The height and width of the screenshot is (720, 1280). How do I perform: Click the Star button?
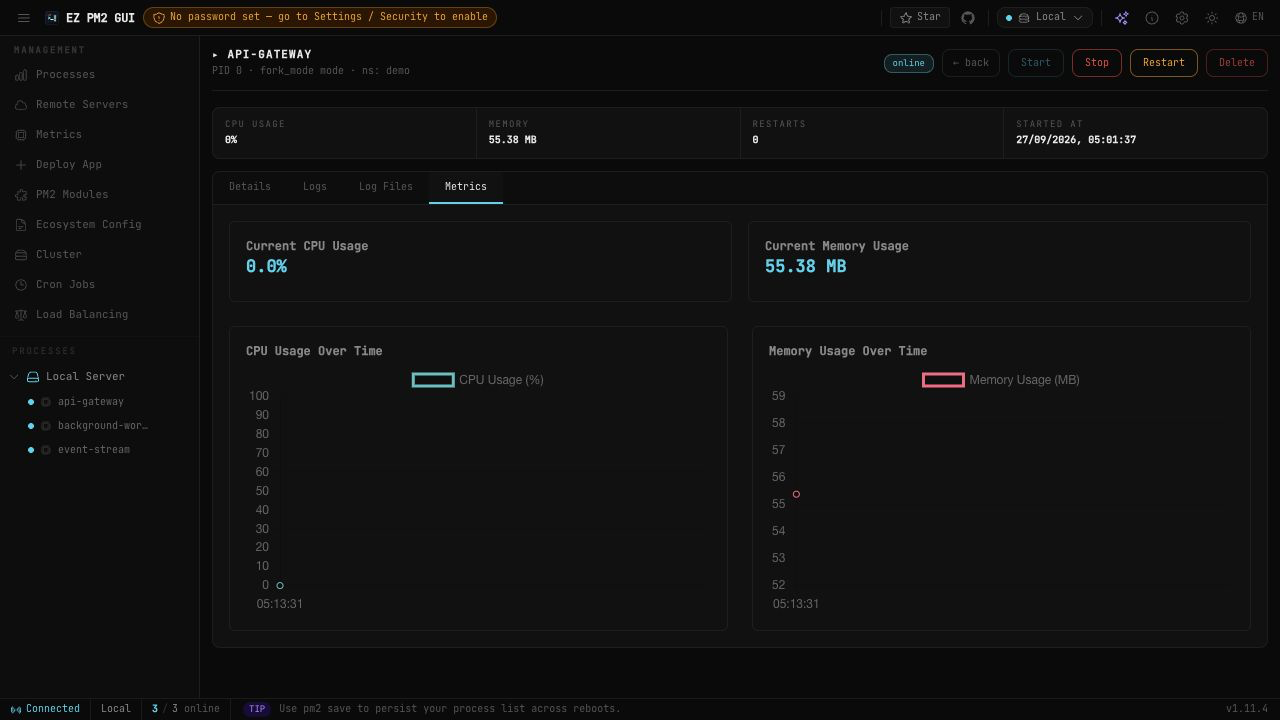pyautogui.click(x=920, y=17)
